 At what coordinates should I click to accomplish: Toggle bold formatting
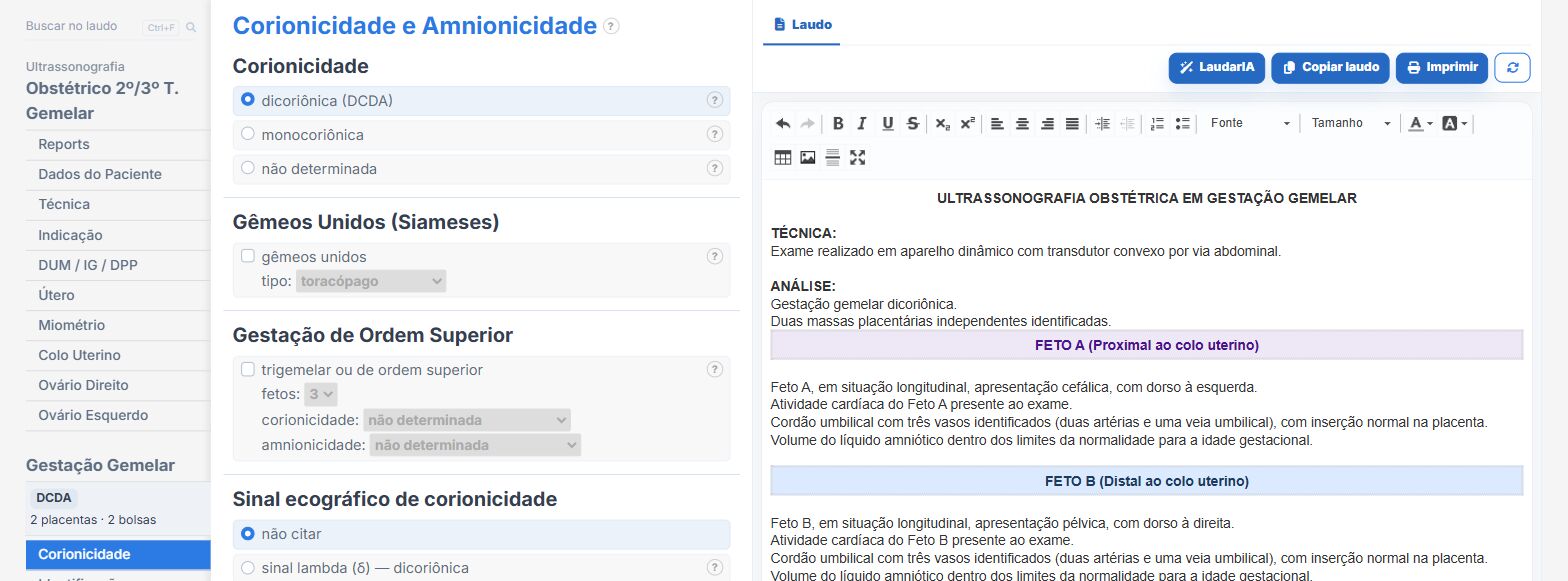838,123
